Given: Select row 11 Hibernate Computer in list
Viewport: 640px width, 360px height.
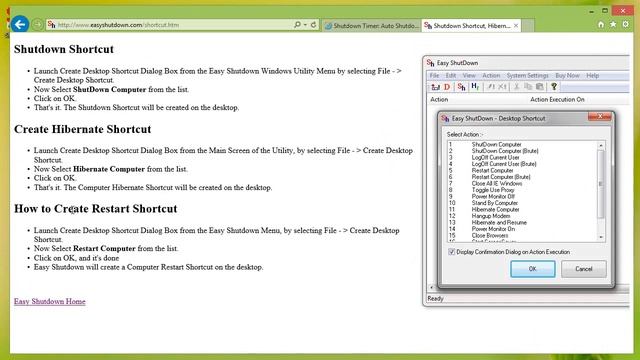Looking at the screenshot, I should pyautogui.click(x=523, y=209).
